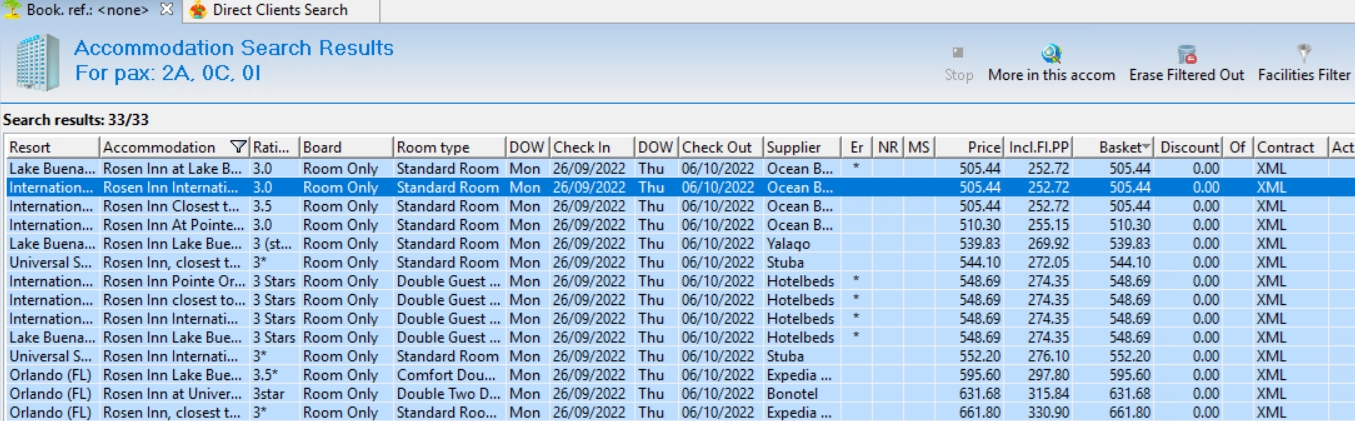Click the hotel building icon in header
Viewport: 1355px width, 421px height.
(37, 62)
